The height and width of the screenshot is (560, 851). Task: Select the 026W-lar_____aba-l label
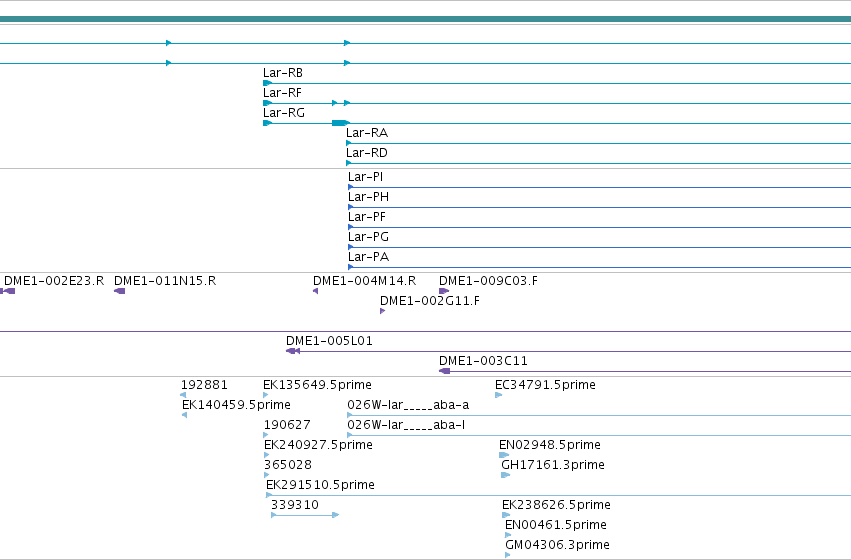coord(406,425)
